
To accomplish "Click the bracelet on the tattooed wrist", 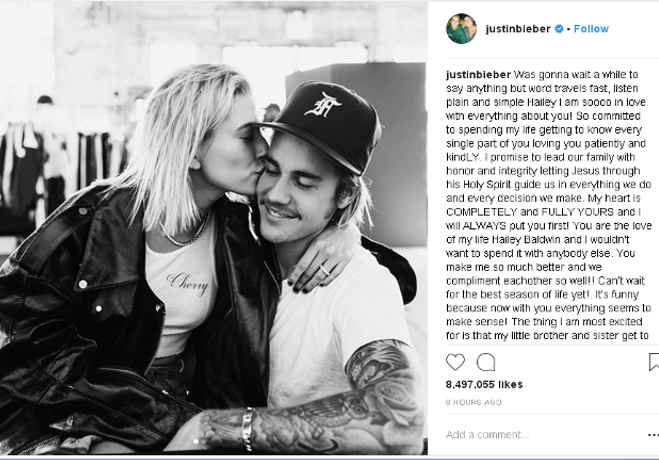I will coord(248,429).
